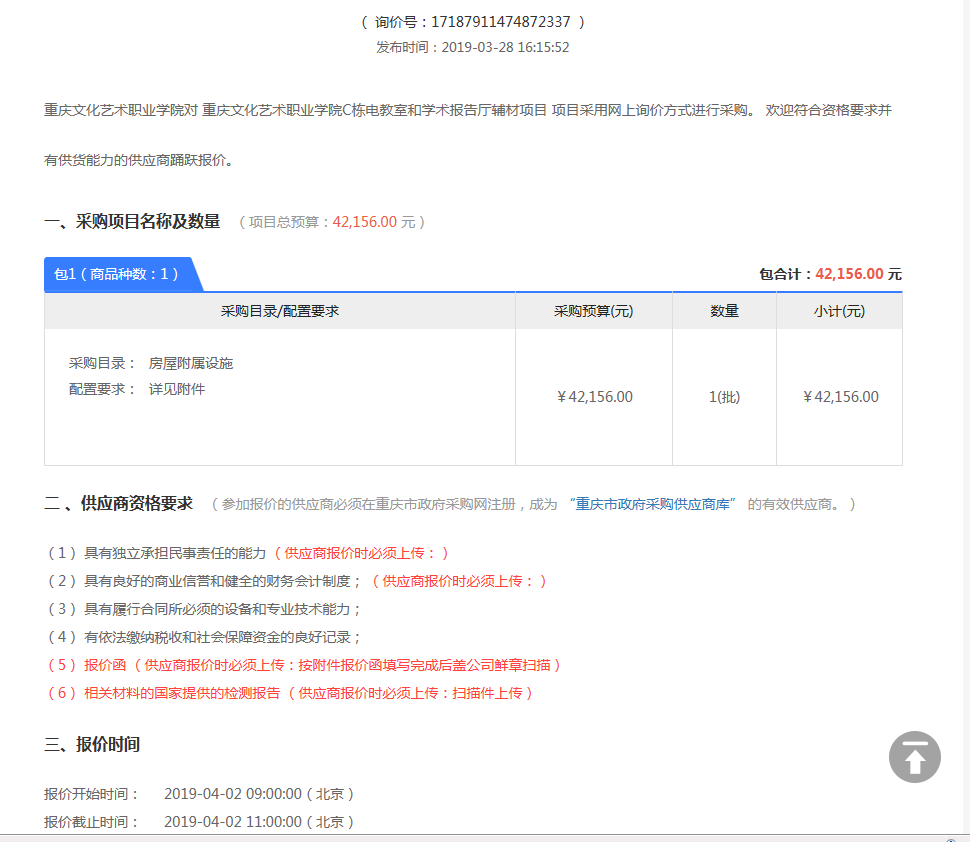This screenshot has width=970, height=842.
Task: Click the back-to-top arrow button
Action: [914, 757]
